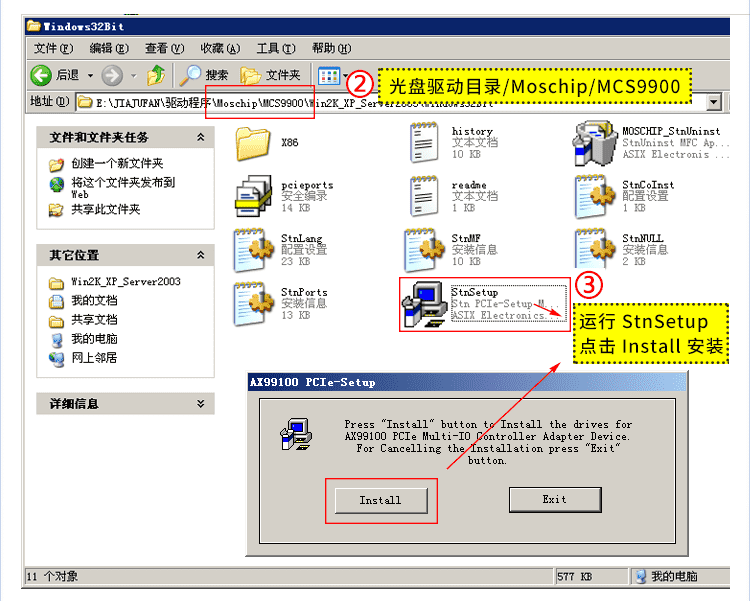Open the address bar dropdown arrow
This screenshot has width=750, height=601.
[x=714, y=102]
